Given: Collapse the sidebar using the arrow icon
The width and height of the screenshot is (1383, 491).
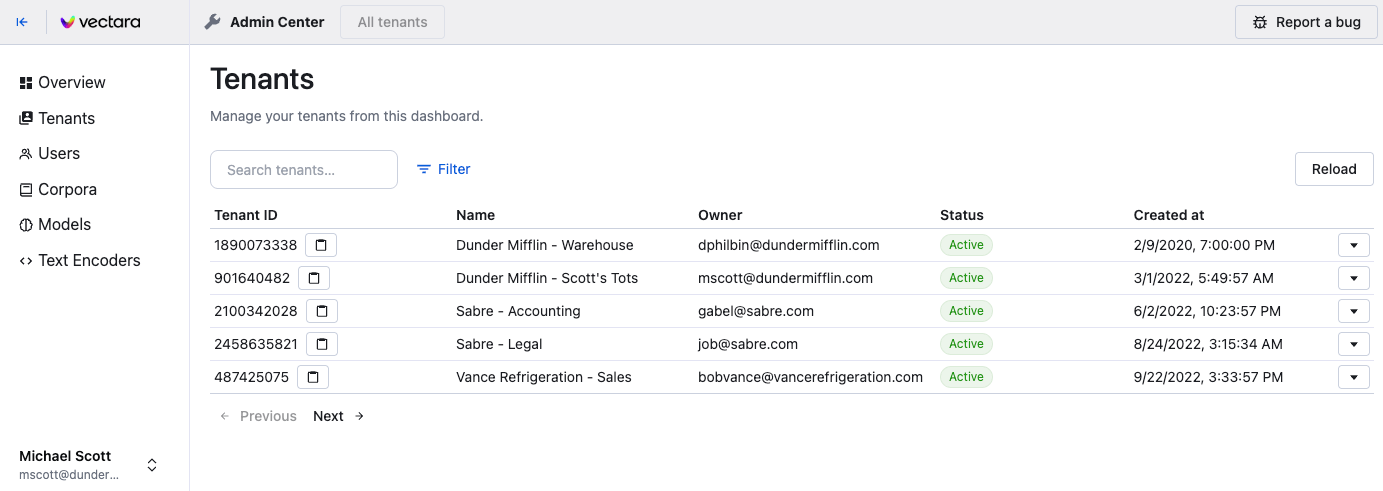Looking at the screenshot, I should pos(22,22).
